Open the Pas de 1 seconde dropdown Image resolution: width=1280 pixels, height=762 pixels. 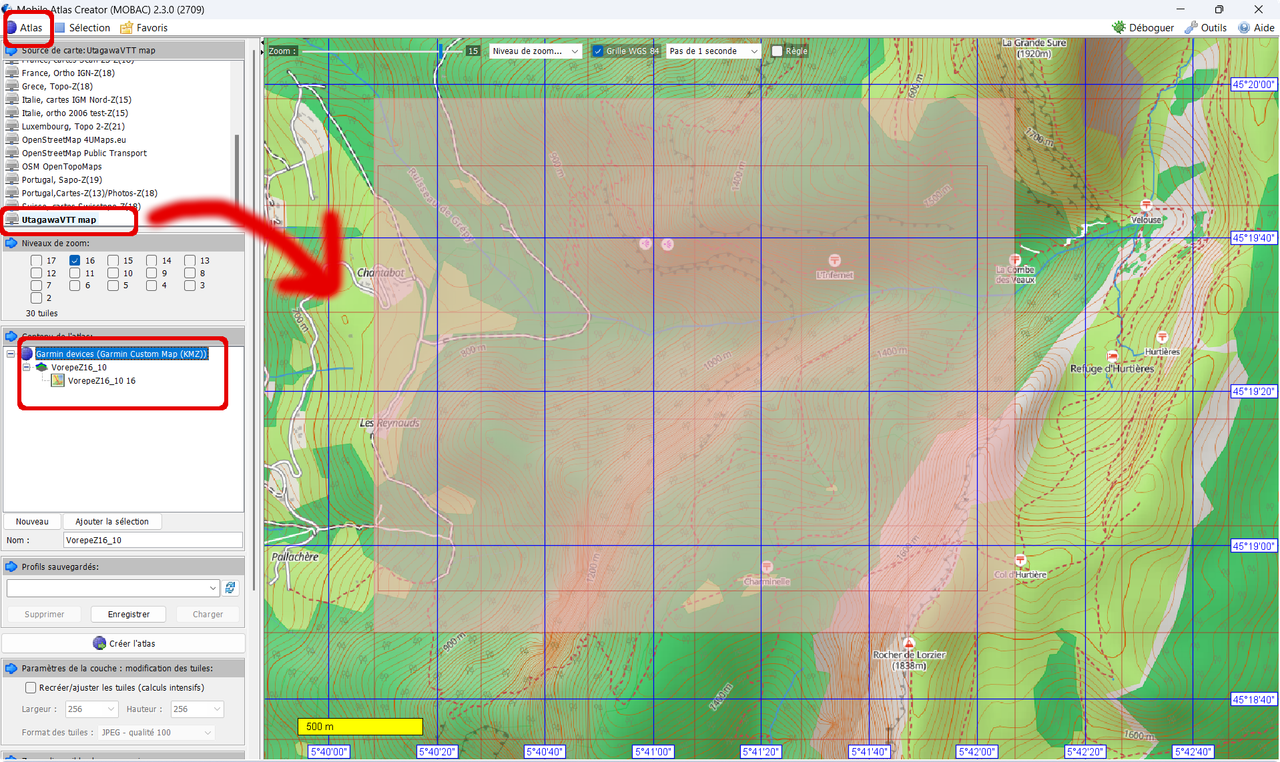click(713, 51)
